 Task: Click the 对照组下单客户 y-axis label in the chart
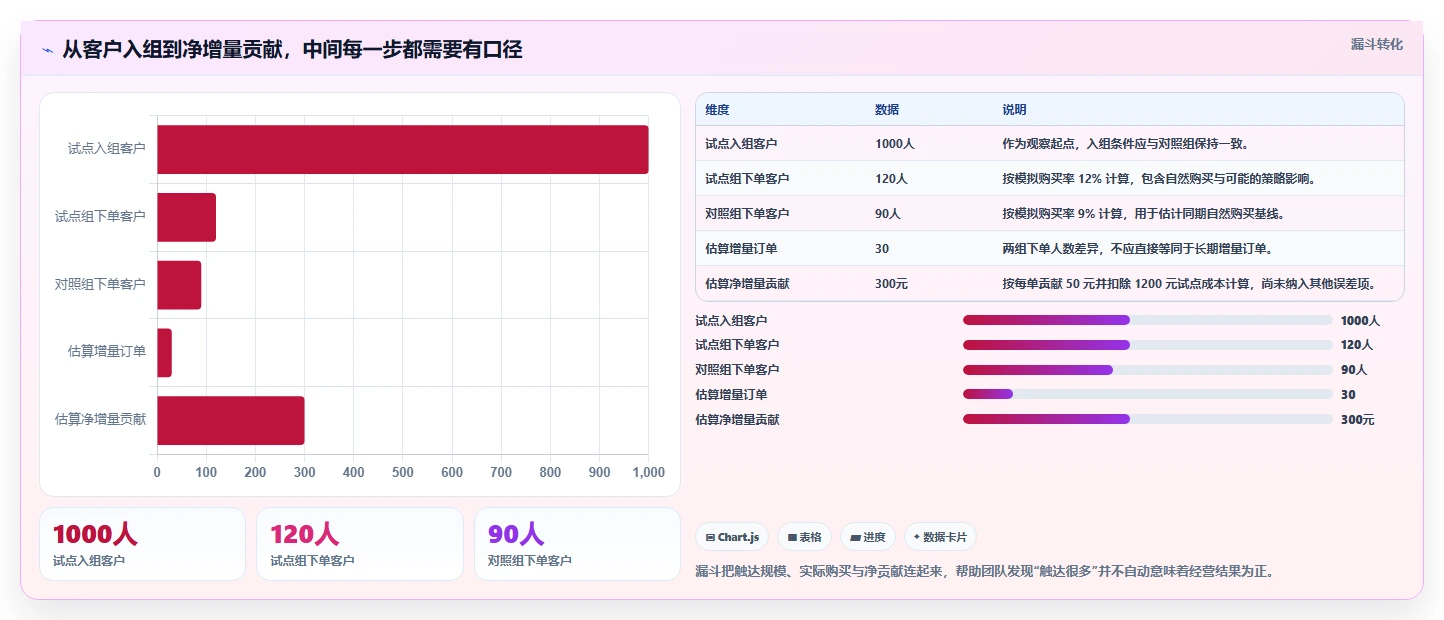(100, 285)
